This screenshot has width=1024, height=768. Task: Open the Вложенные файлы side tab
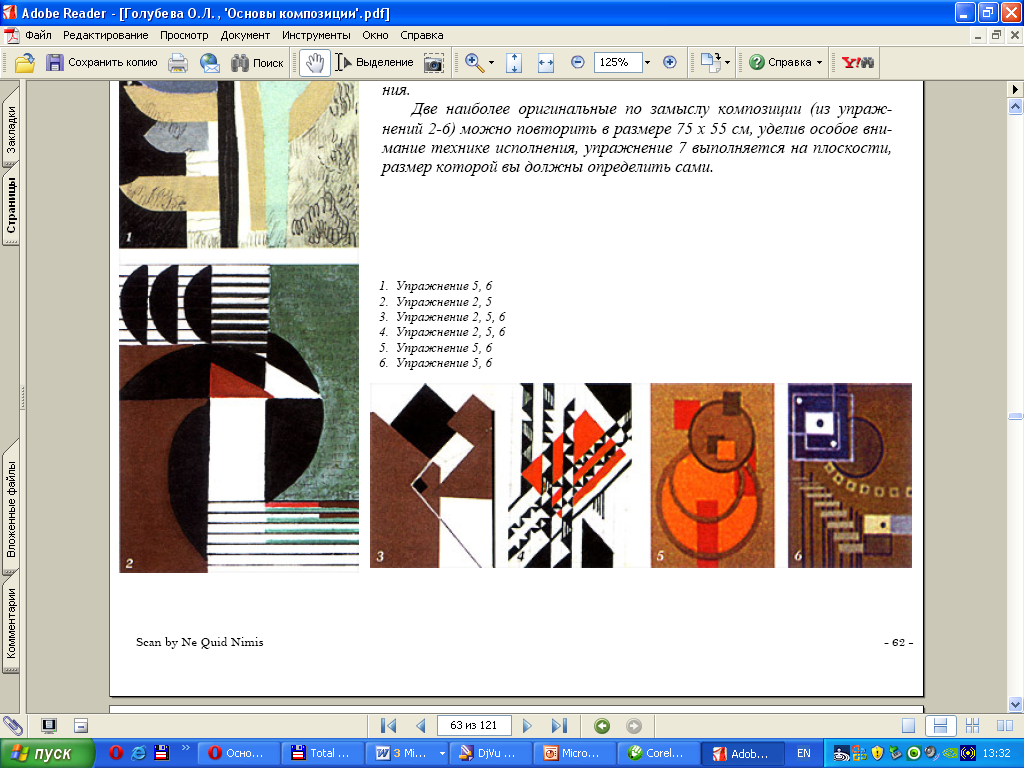coord(10,509)
